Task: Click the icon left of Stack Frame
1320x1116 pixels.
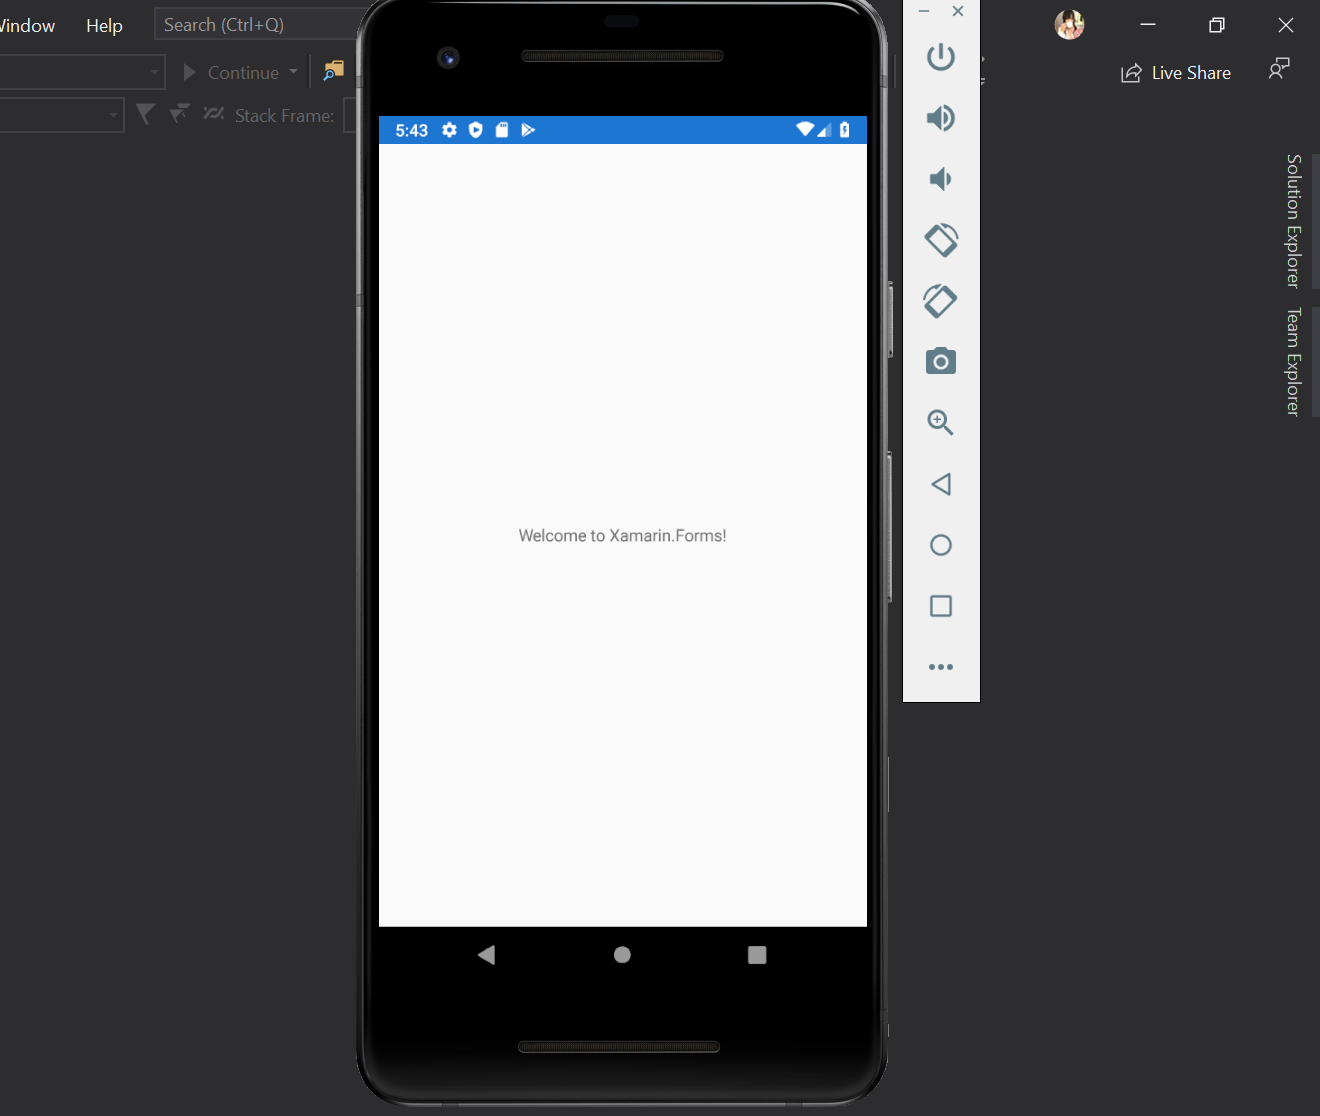Action: (213, 114)
